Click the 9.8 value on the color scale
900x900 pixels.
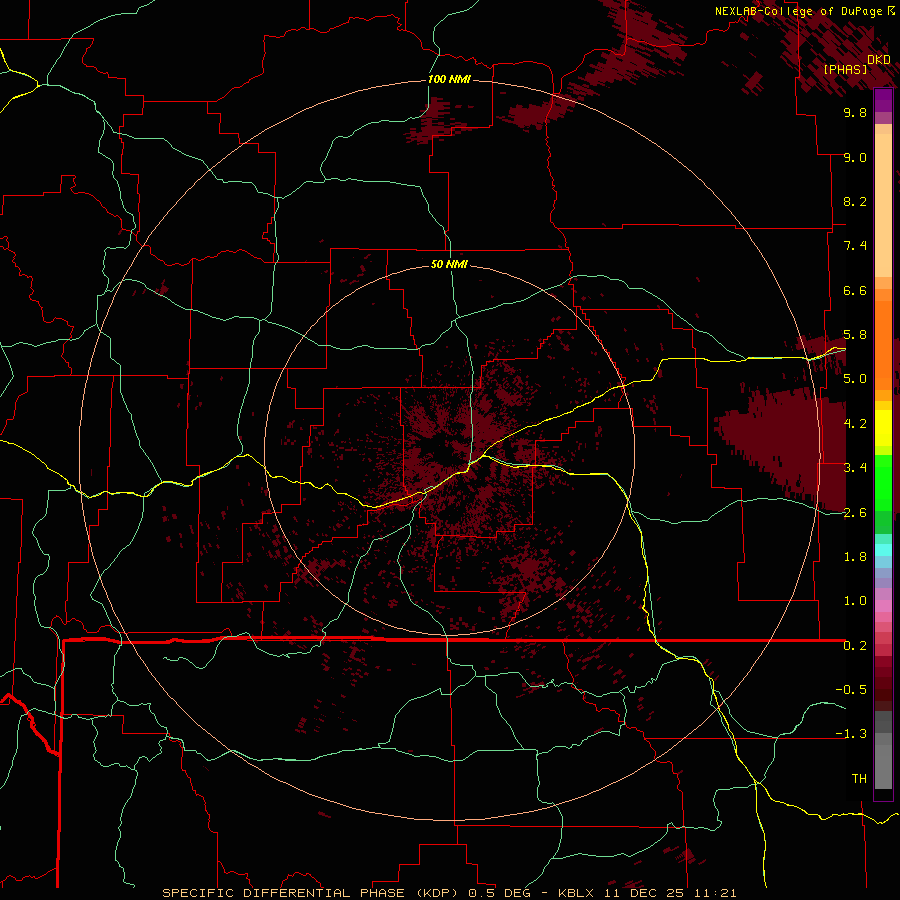click(855, 112)
